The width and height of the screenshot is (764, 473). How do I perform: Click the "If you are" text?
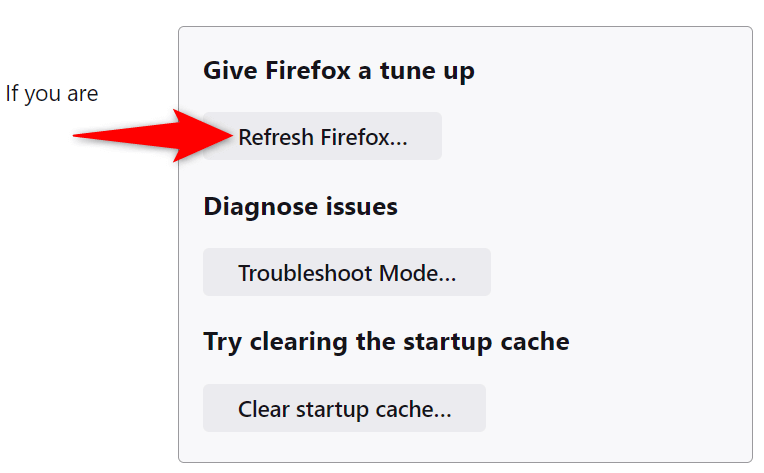pyautogui.click(x=52, y=94)
